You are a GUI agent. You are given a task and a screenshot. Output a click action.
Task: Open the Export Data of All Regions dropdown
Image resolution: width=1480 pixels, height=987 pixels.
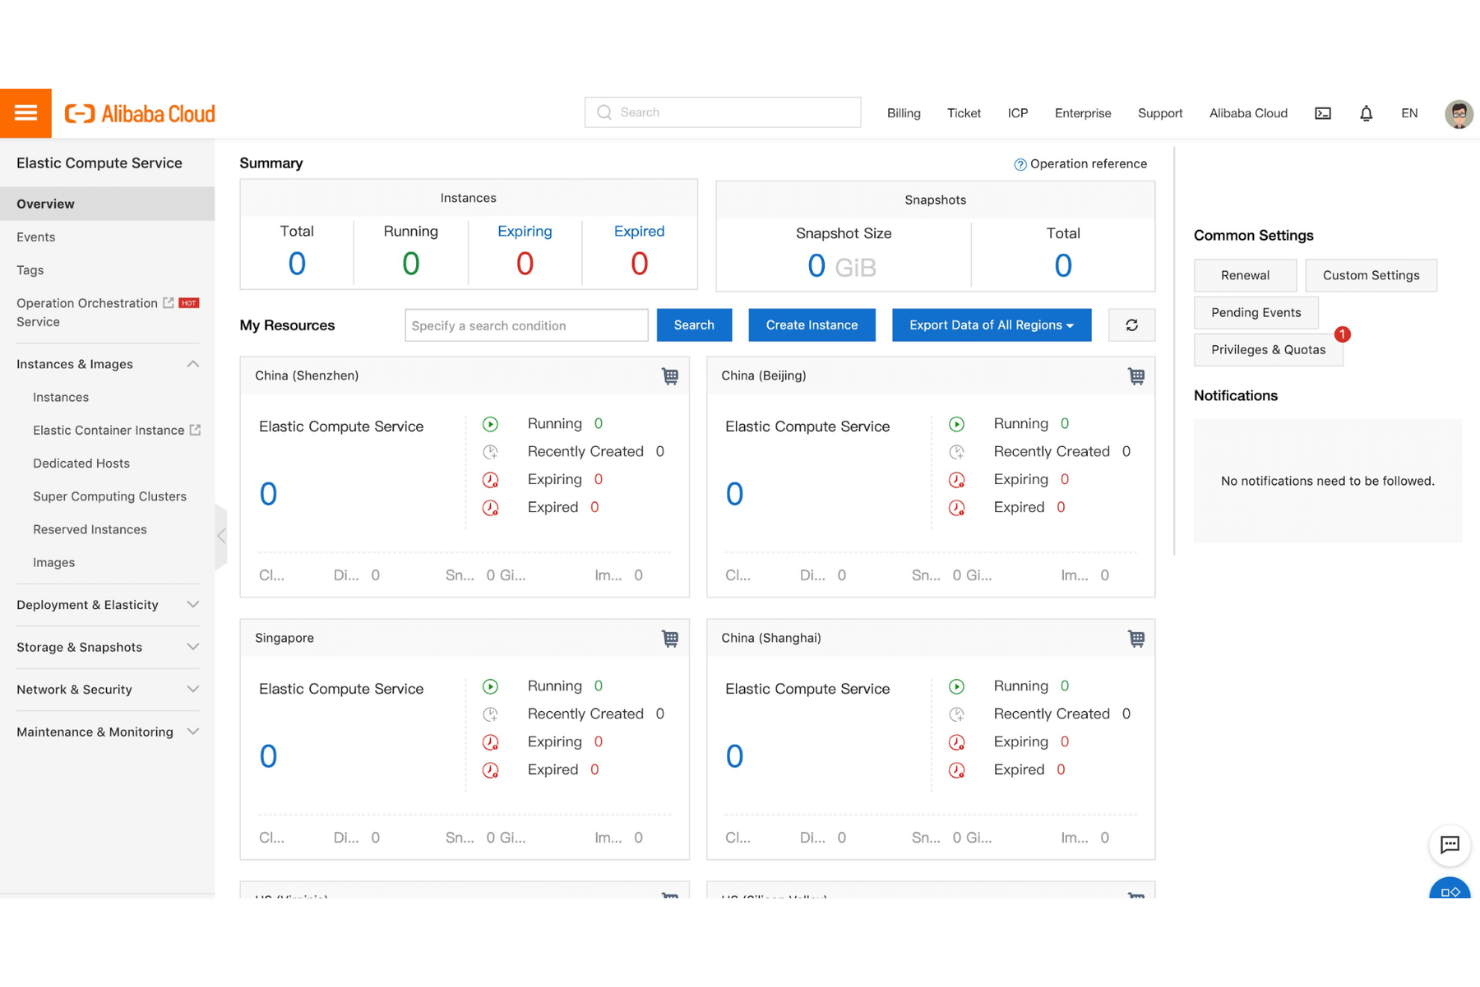pyautogui.click(x=991, y=325)
